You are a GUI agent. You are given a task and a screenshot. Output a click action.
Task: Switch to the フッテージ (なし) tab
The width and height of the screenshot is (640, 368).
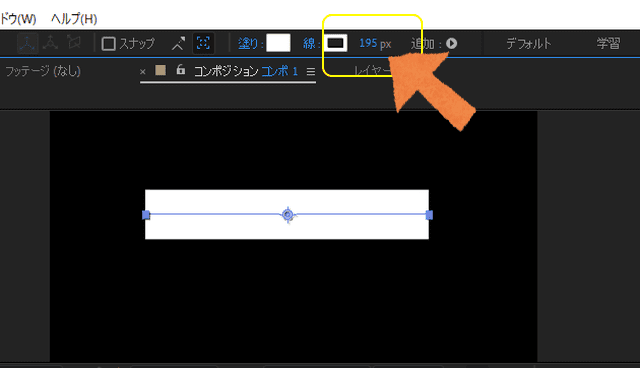[43, 71]
